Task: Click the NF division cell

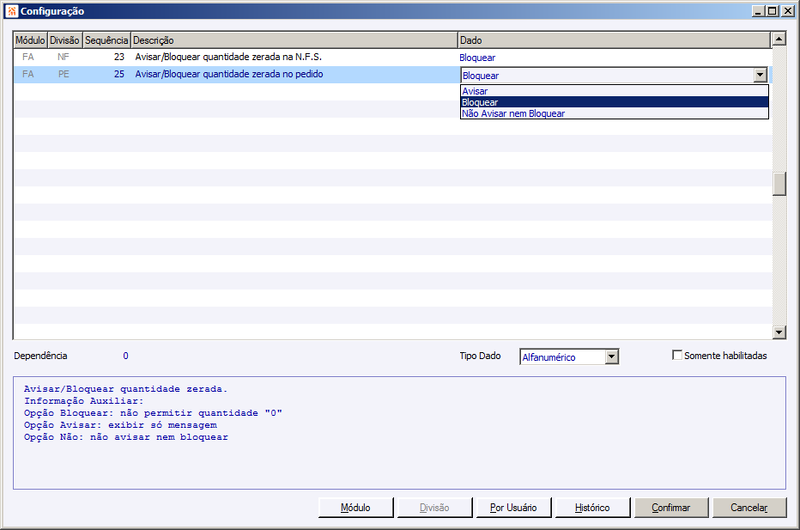Action: 63,57
